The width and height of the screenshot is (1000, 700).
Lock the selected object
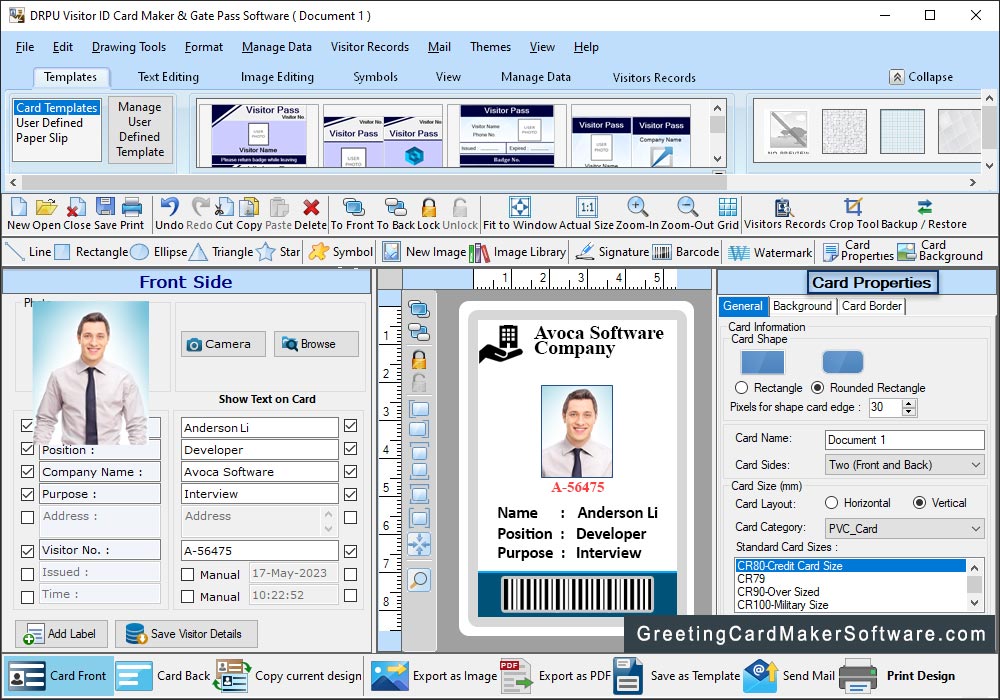tap(429, 207)
